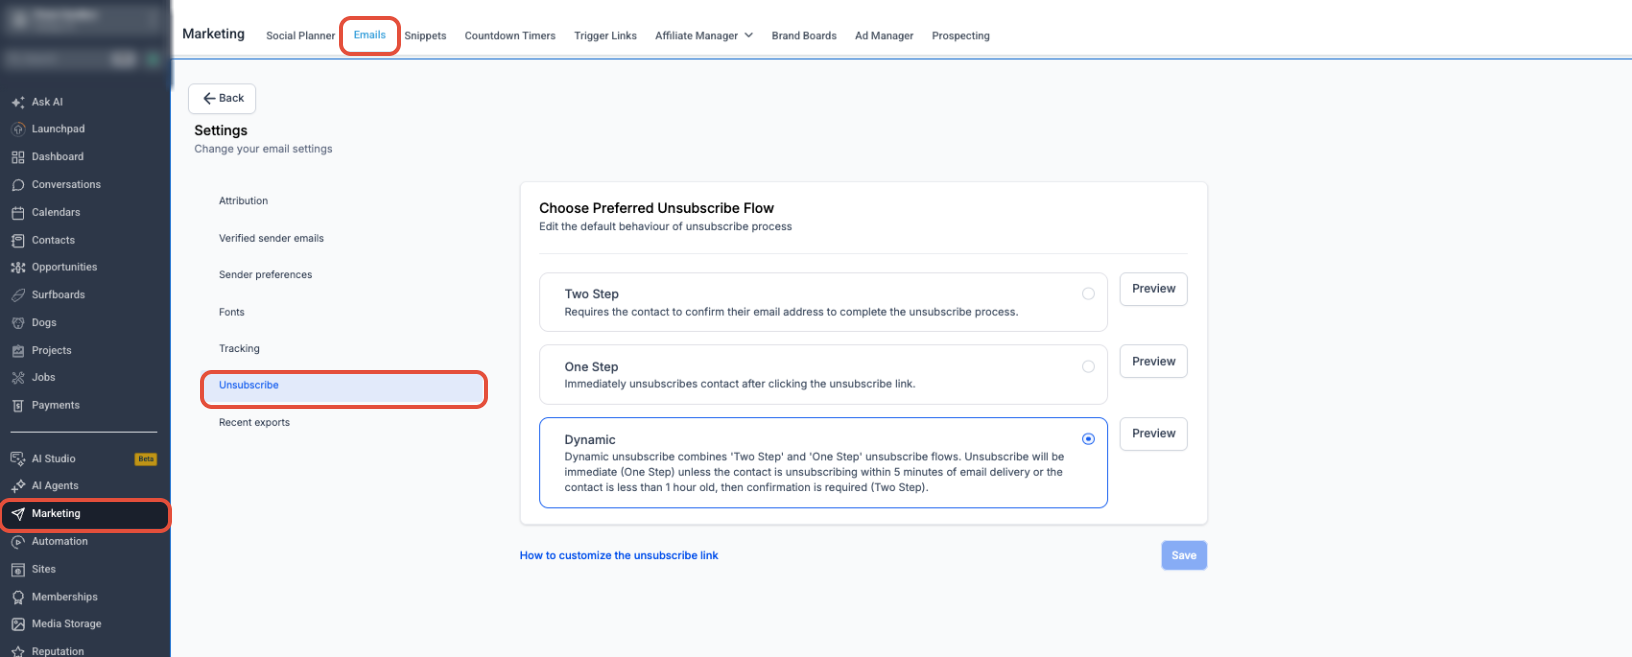This screenshot has width=1632, height=657.
Task: Click the Launchpad icon in sidebar
Action: [x=18, y=129]
